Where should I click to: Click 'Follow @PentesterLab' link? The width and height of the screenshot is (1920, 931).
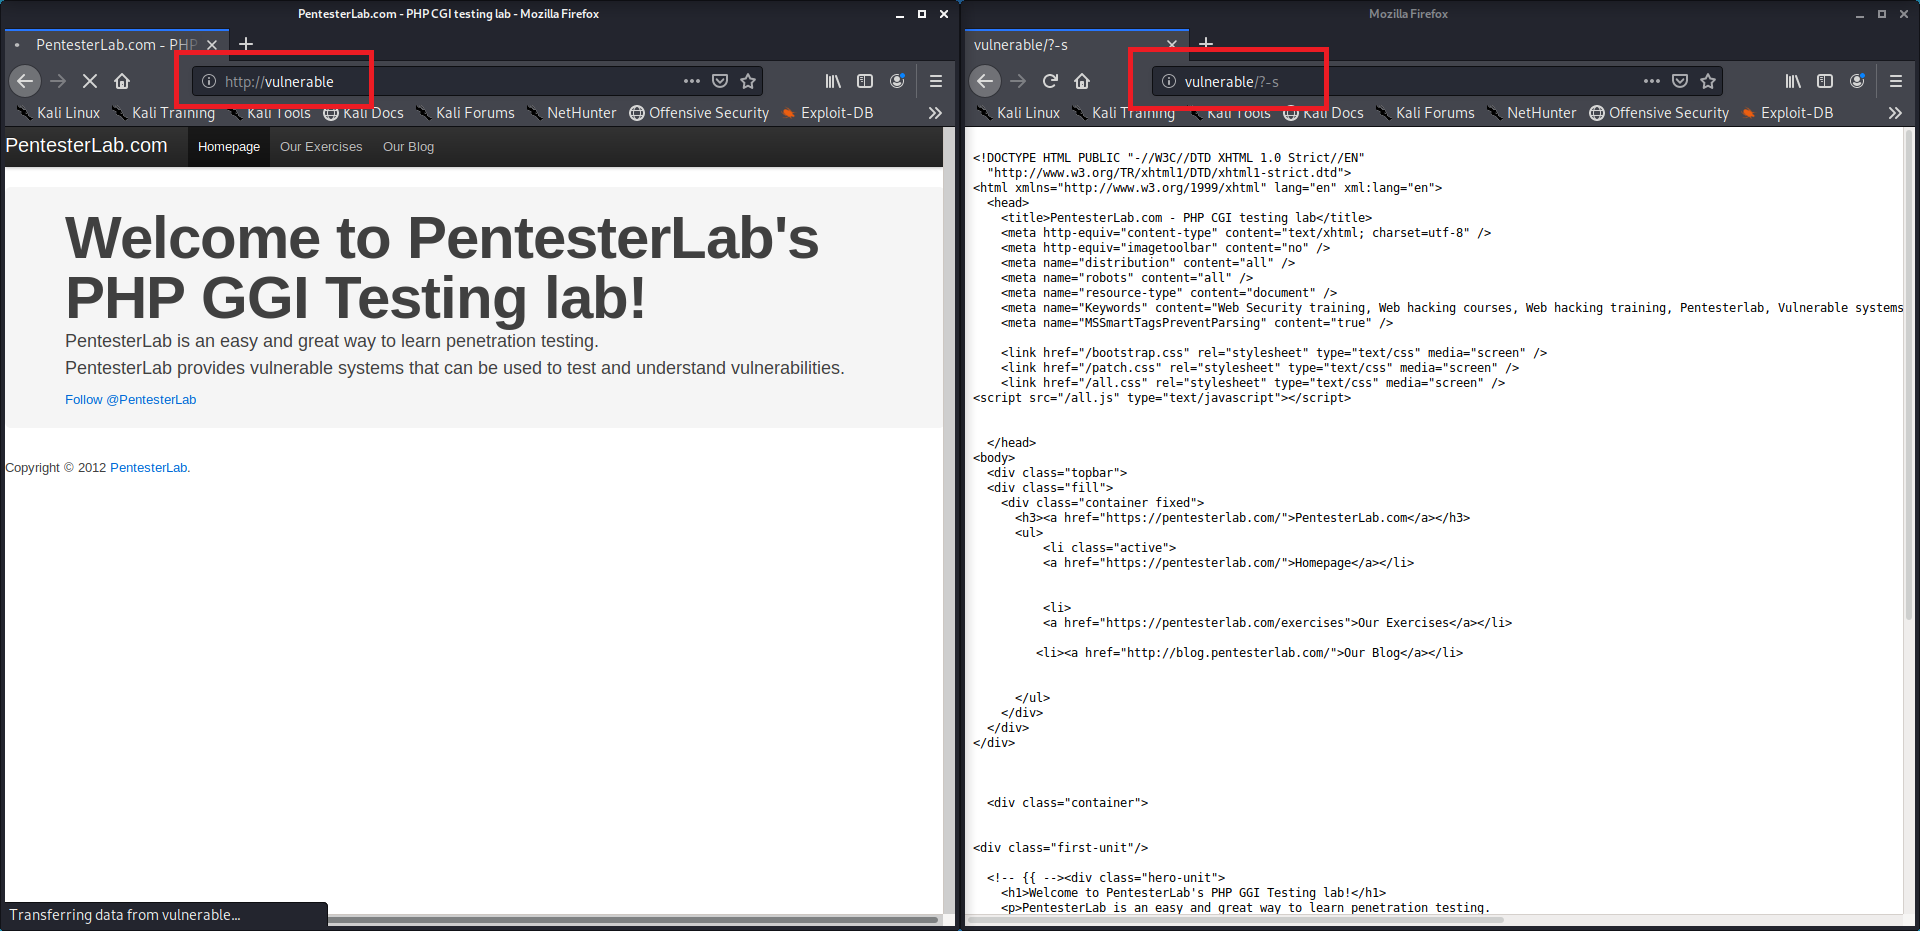(x=131, y=400)
